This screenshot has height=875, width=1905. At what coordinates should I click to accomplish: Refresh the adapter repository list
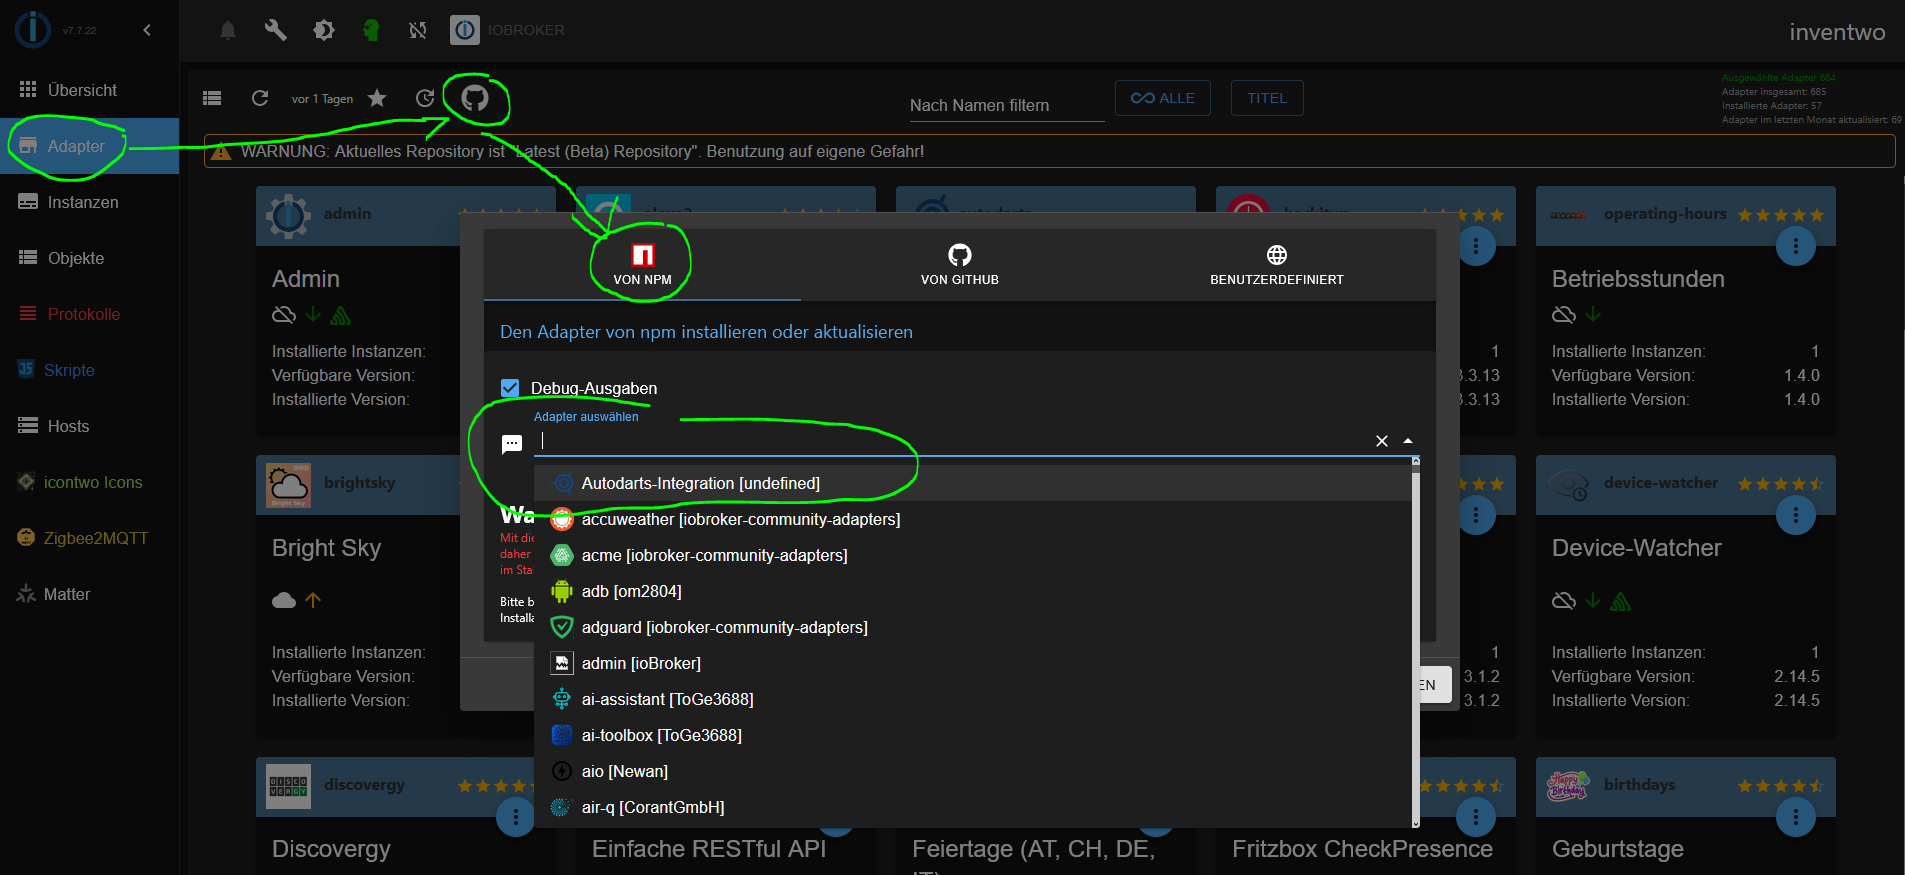click(260, 98)
